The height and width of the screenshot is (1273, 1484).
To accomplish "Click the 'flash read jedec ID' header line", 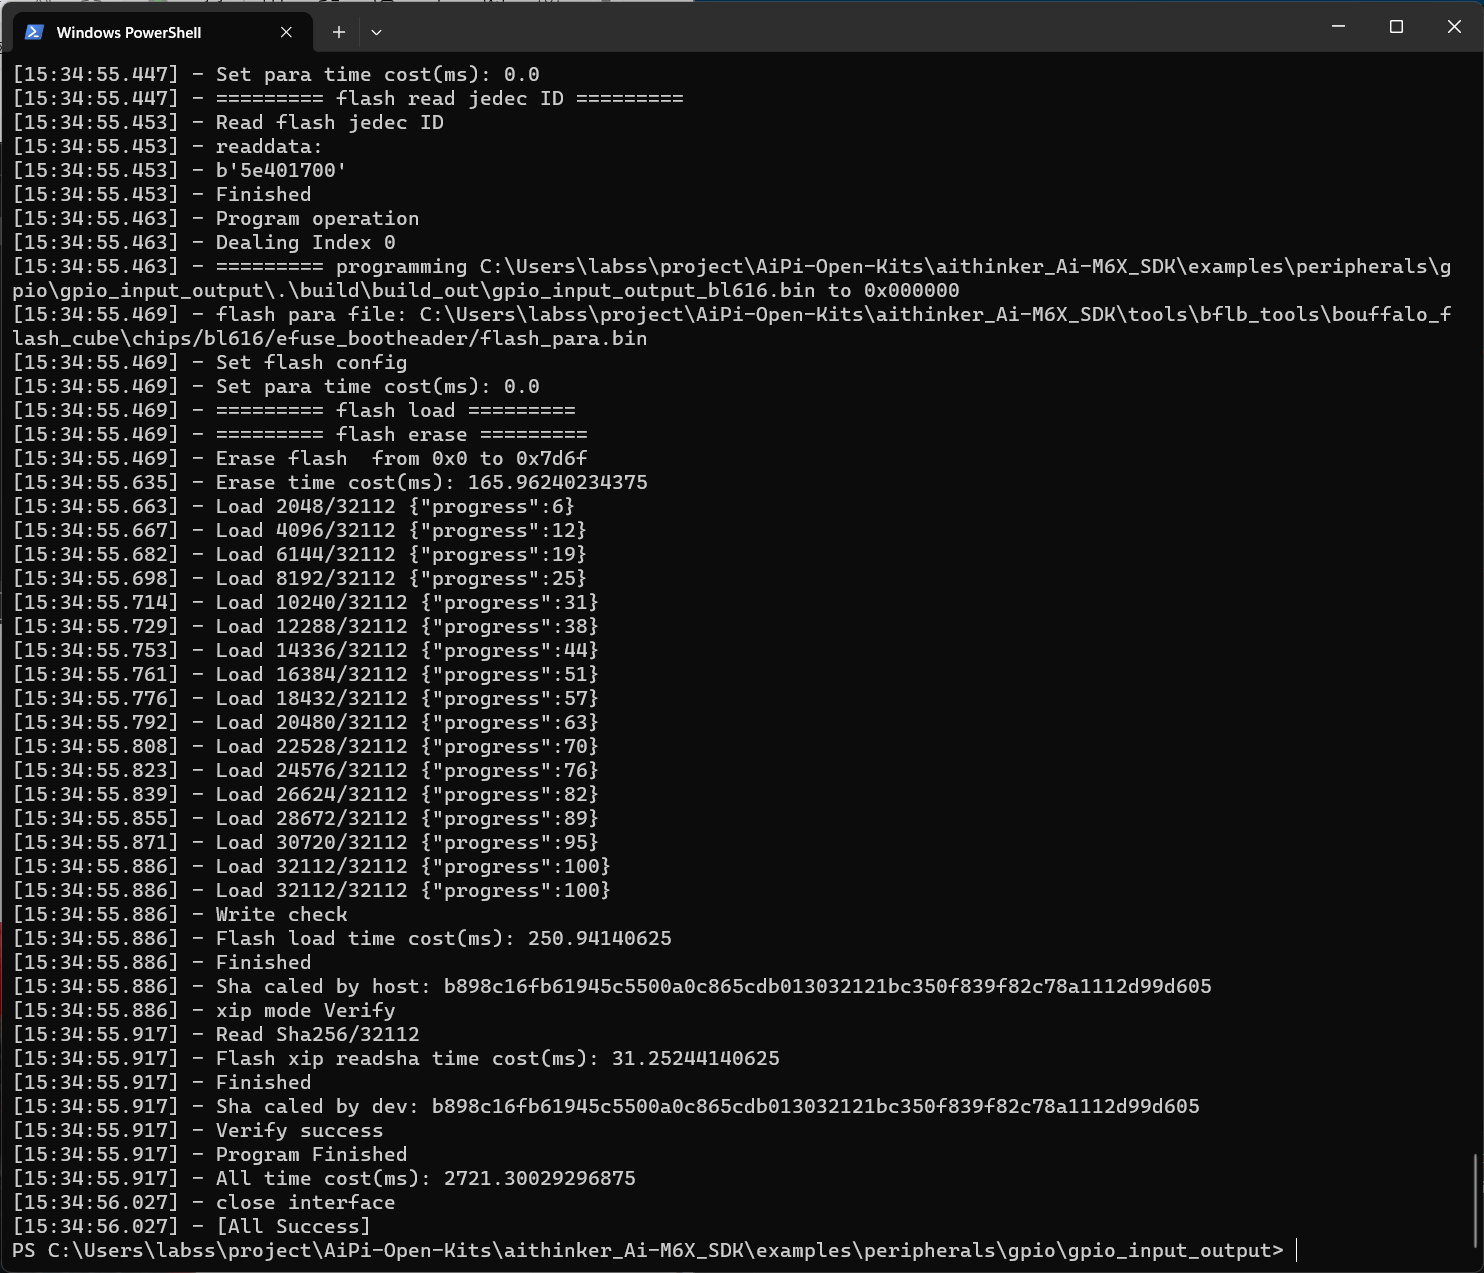I will [347, 98].
